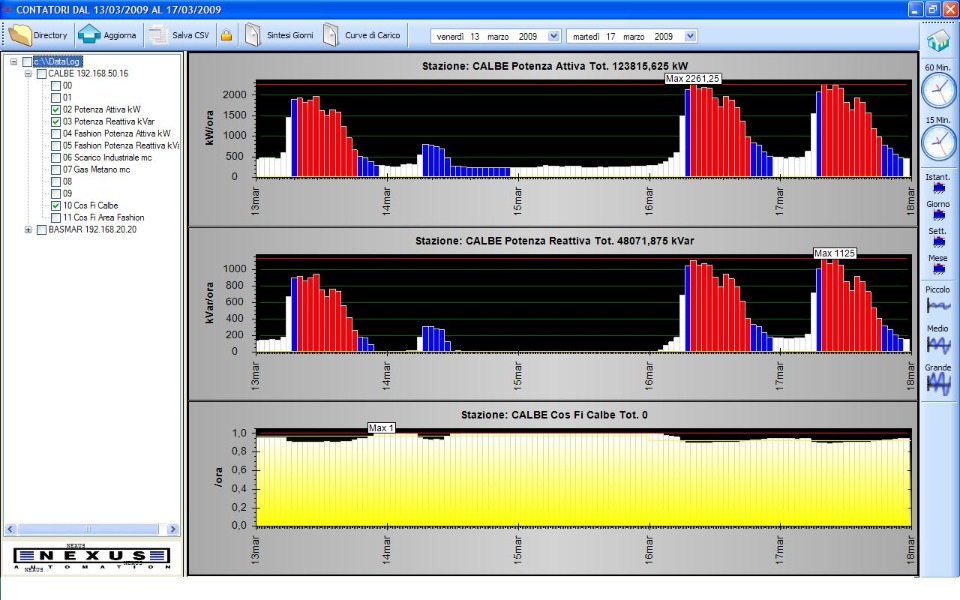Expand the BASMAR 192.168.20.20 node
The width and height of the screenshot is (960, 600).
point(28,229)
